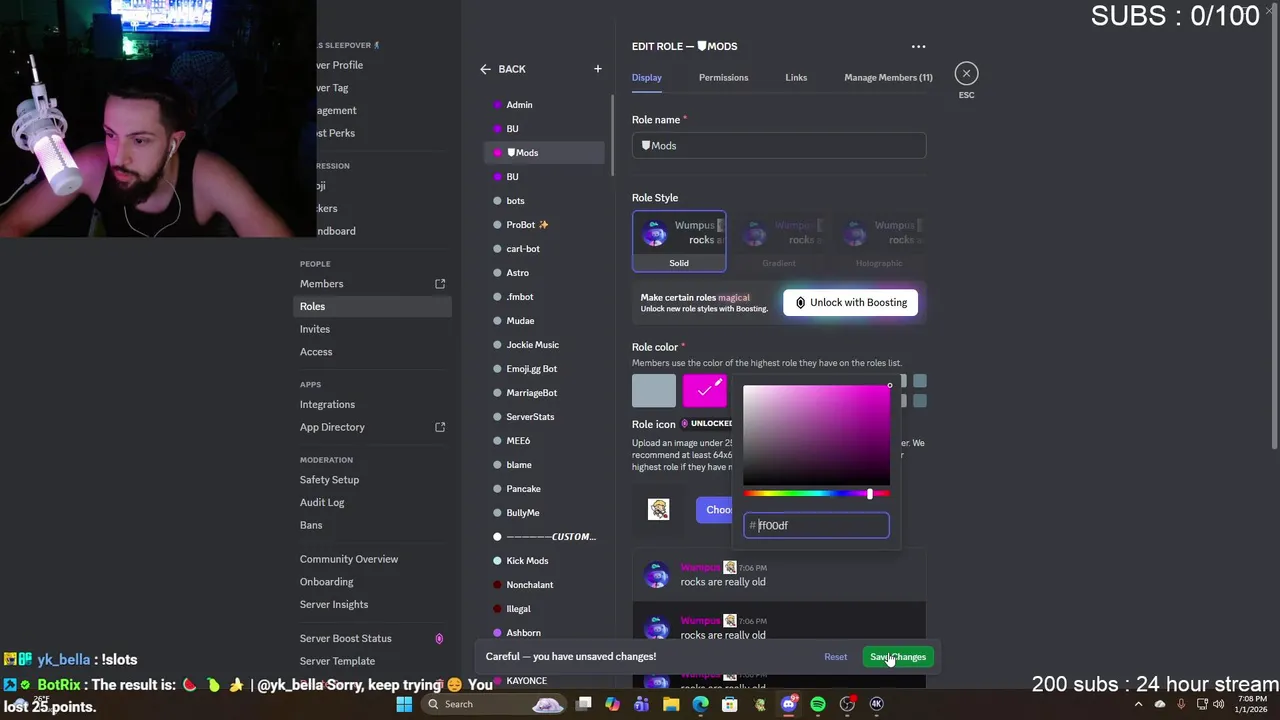The width and height of the screenshot is (1280, 720).
Task: Select the Mods role in list
Action: click(x=545, y=153)
